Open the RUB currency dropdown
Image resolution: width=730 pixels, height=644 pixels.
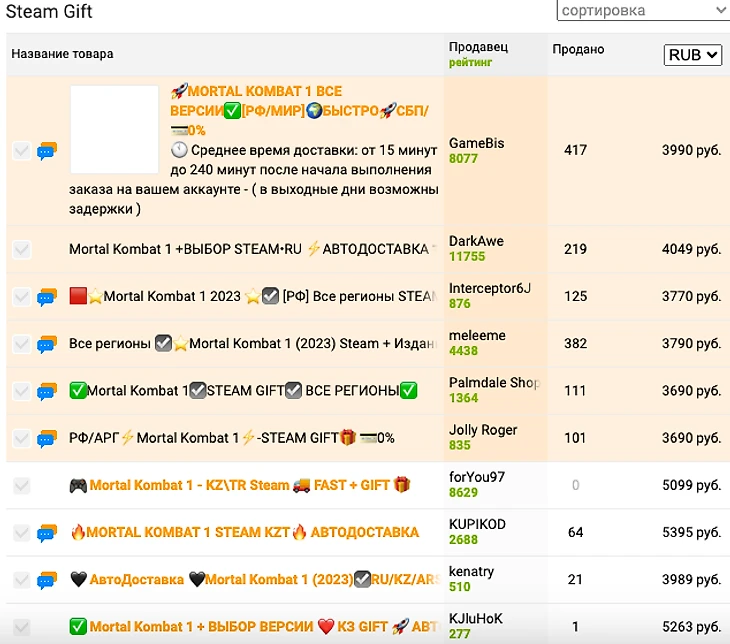coord(692,55)
